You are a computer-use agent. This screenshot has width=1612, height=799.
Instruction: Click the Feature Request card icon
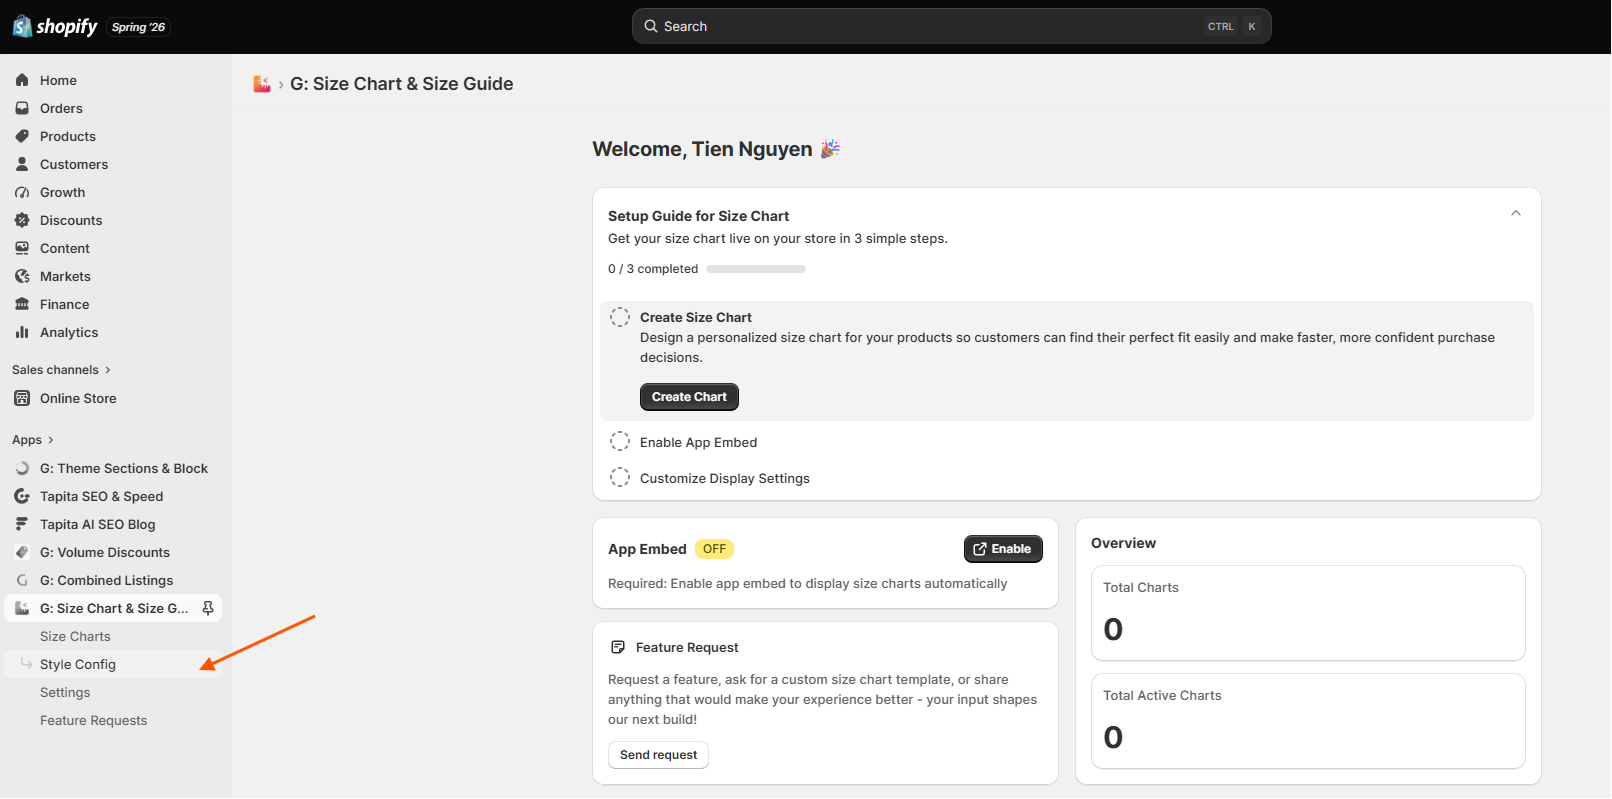[x=618, y=647]
